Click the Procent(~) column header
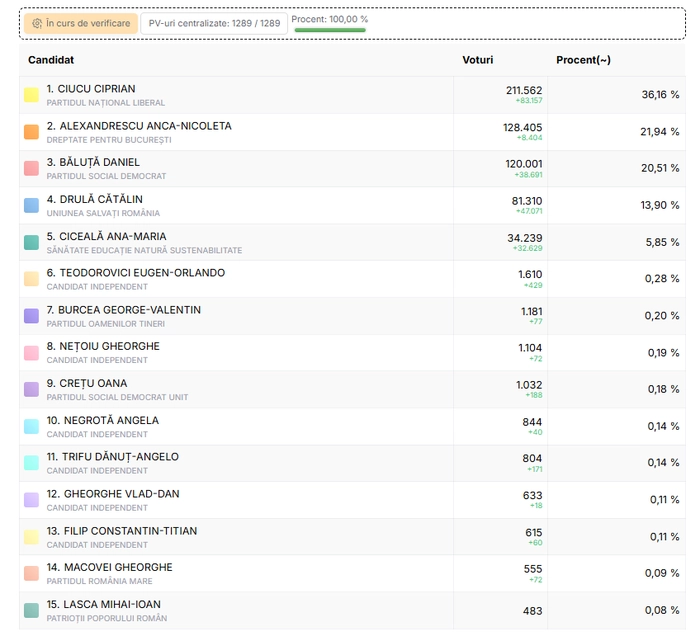700x641 pixels. [583, 60]
